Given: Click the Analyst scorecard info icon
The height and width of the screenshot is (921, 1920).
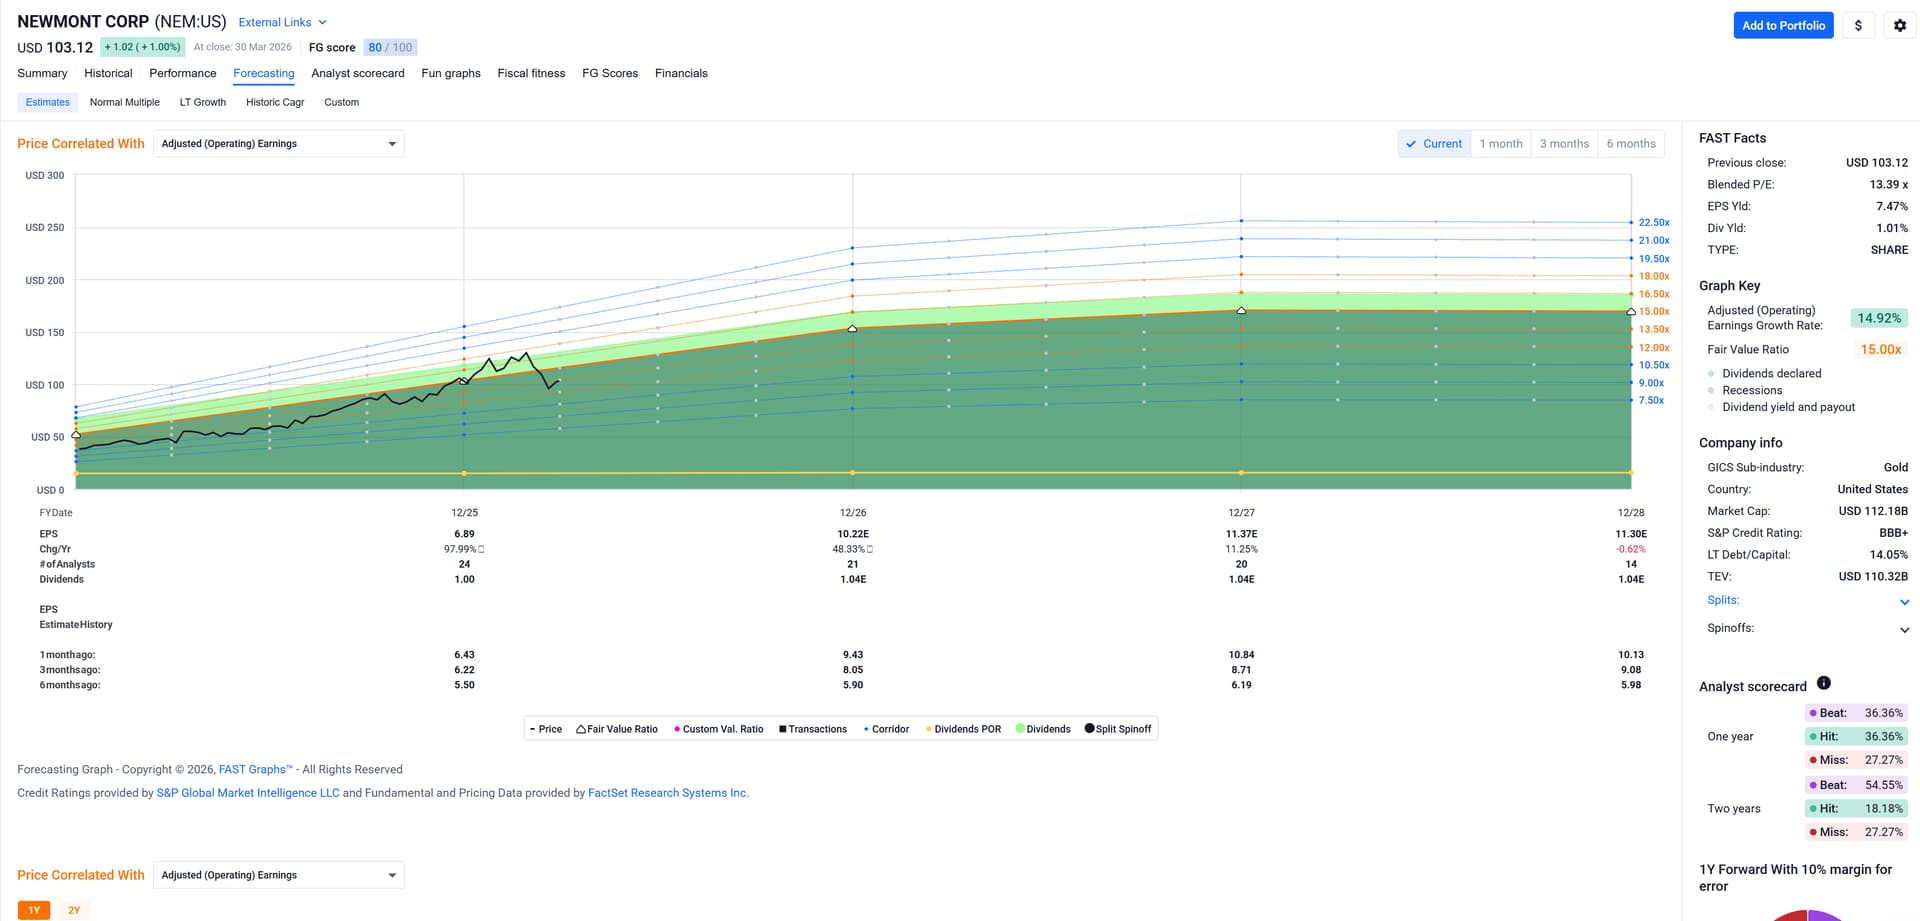Looking at the screenshot, I should [x=1824, y=683].
